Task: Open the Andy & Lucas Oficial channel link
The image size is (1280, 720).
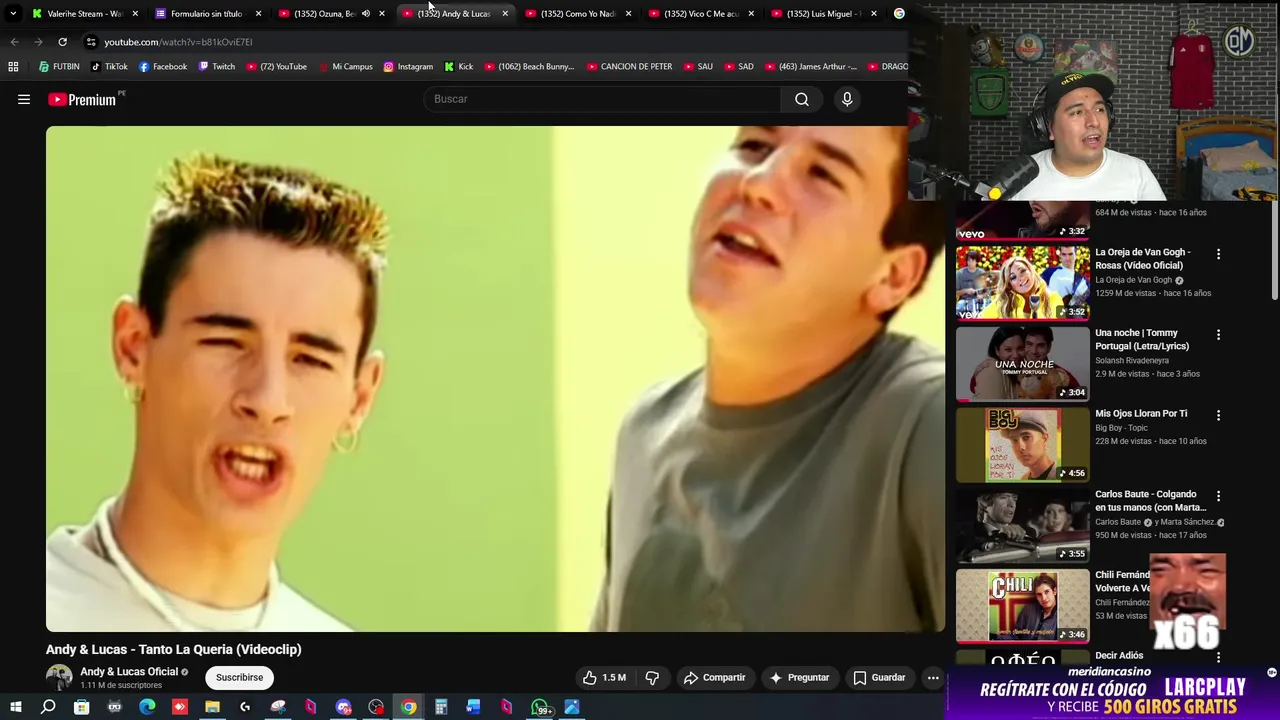Action: (x=129, y=672)
